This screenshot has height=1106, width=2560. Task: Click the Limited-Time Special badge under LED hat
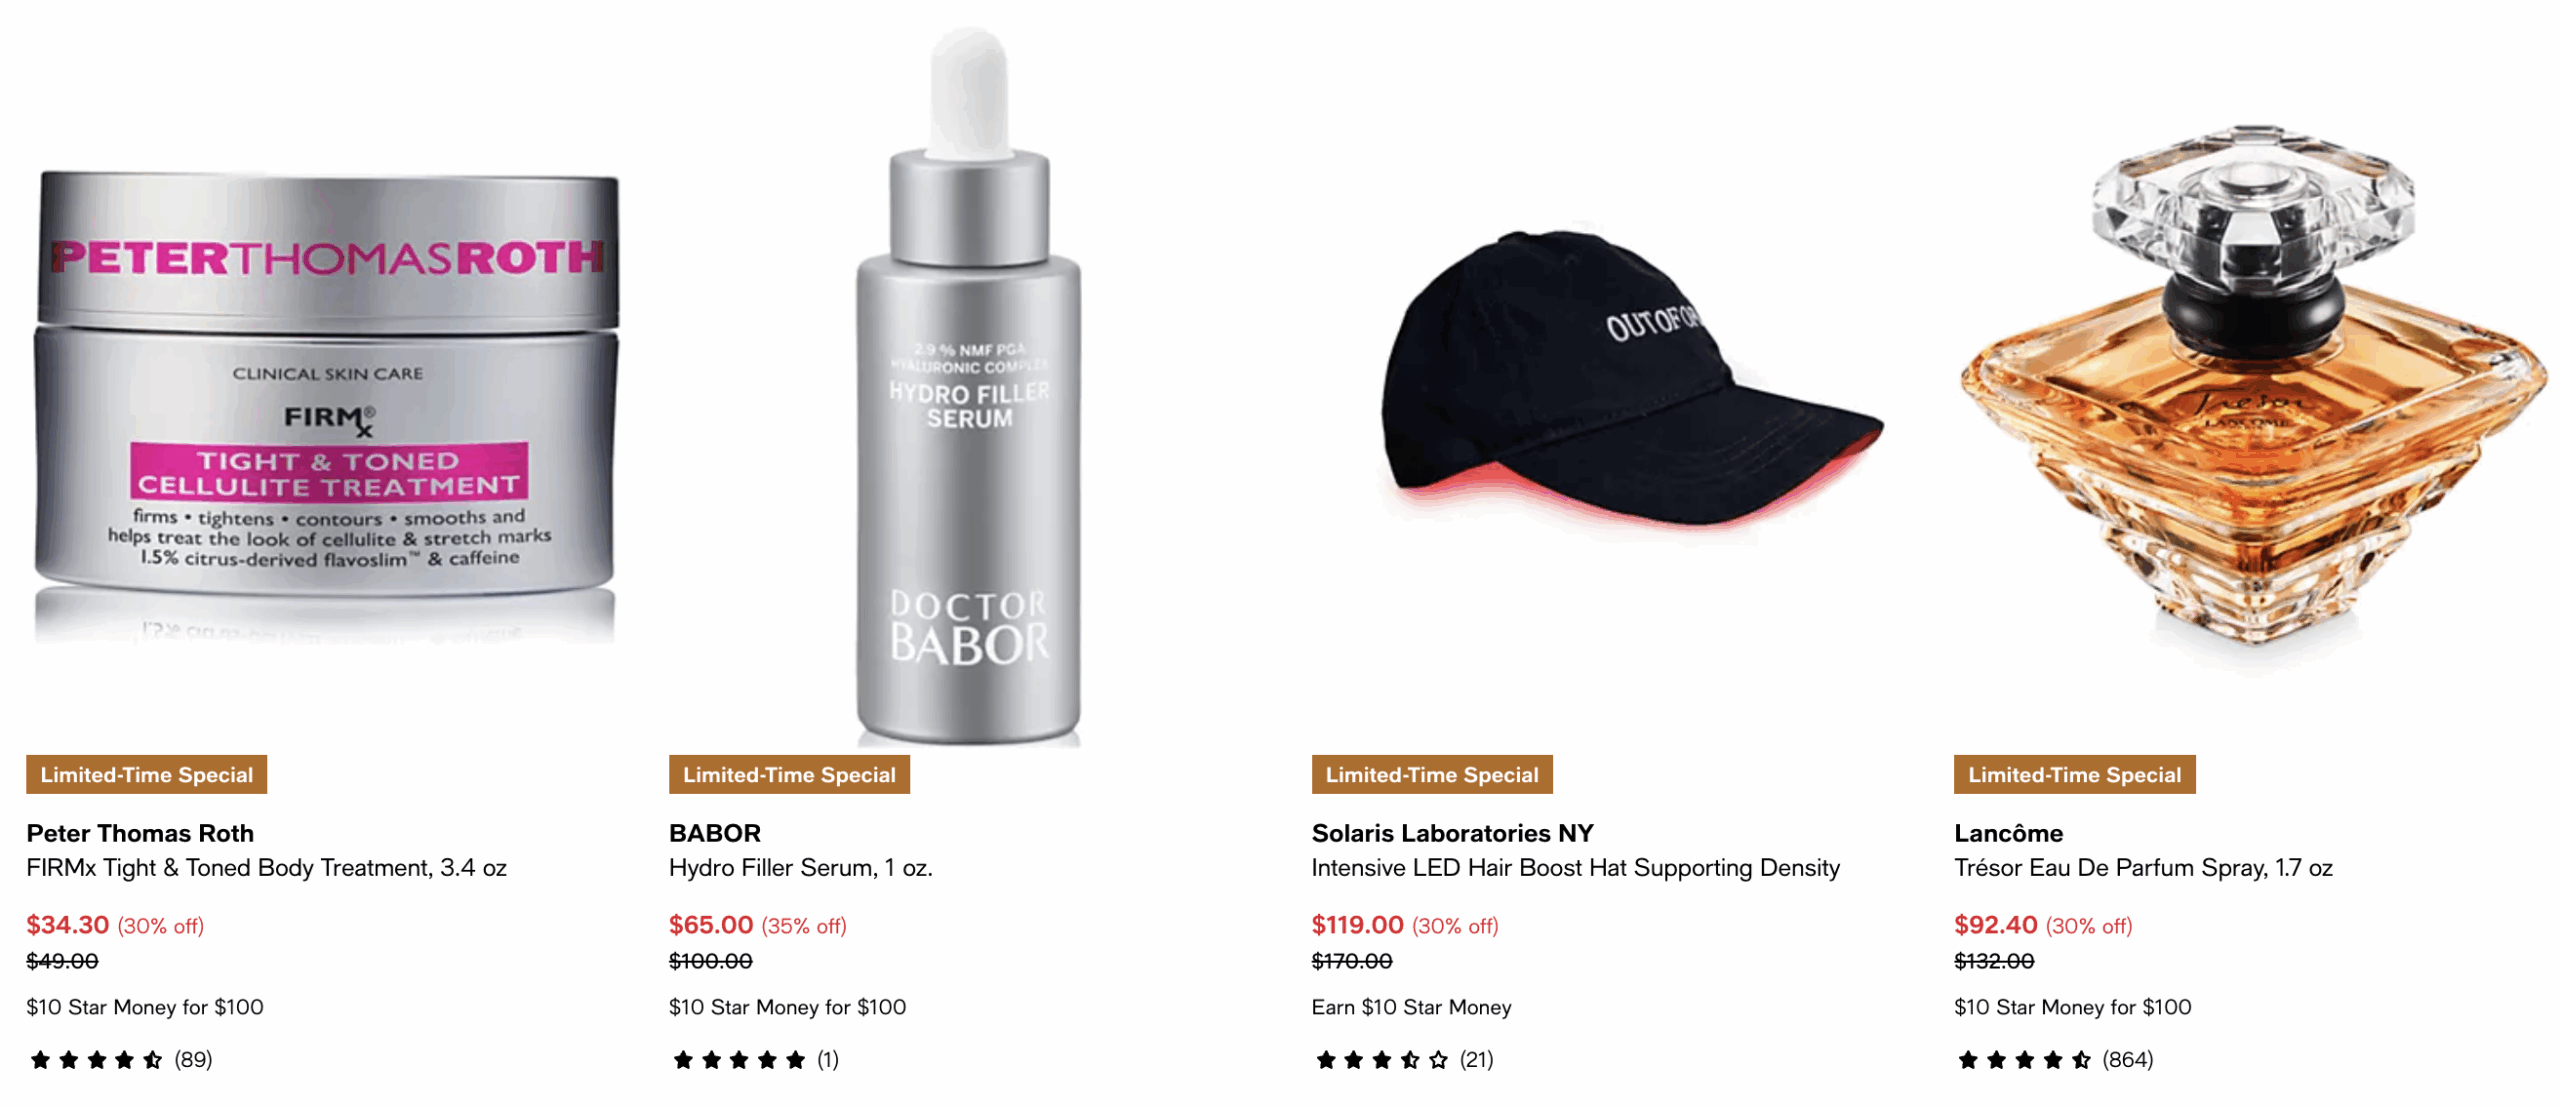(x=1431, y=775)
